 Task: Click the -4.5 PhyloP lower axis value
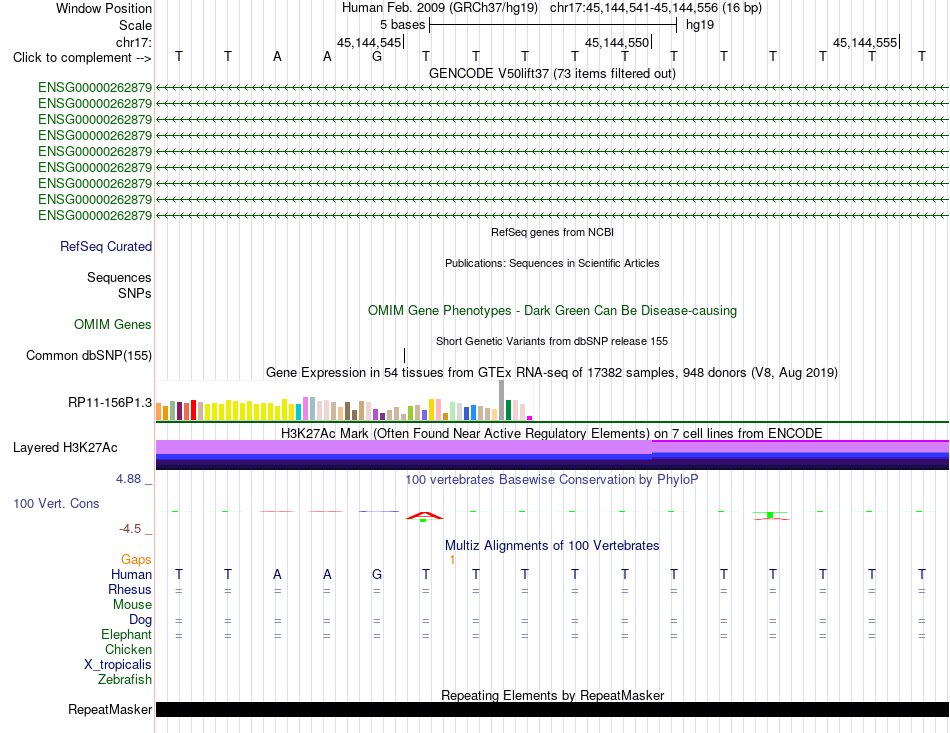pos(130,529)
